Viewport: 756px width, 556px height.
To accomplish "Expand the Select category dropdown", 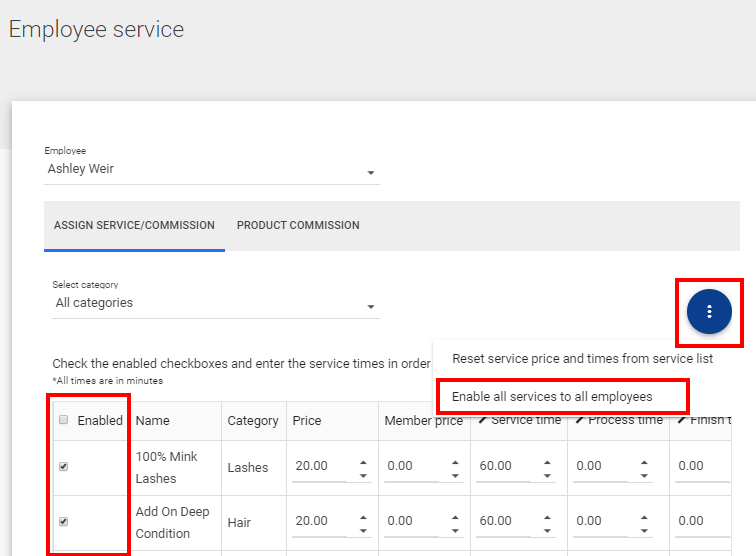I will coord(215,304).
